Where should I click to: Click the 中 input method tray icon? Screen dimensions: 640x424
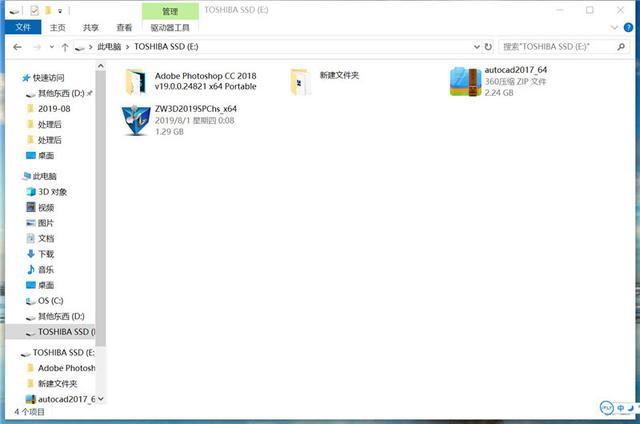click(622, 408)
